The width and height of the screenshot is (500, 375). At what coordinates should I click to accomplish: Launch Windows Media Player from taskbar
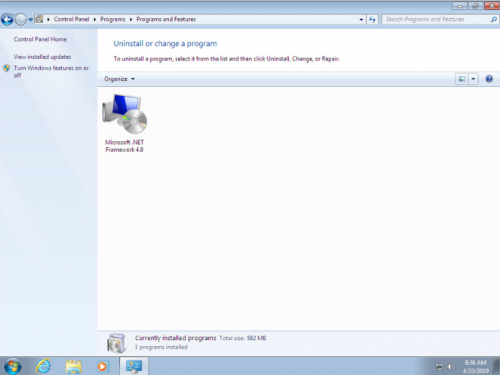point(102,366)
